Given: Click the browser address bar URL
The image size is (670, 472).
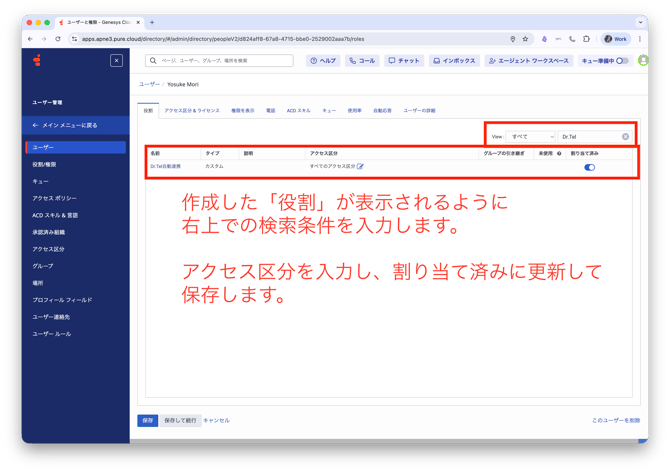Looking at the screenshot, I should (223, 39).
